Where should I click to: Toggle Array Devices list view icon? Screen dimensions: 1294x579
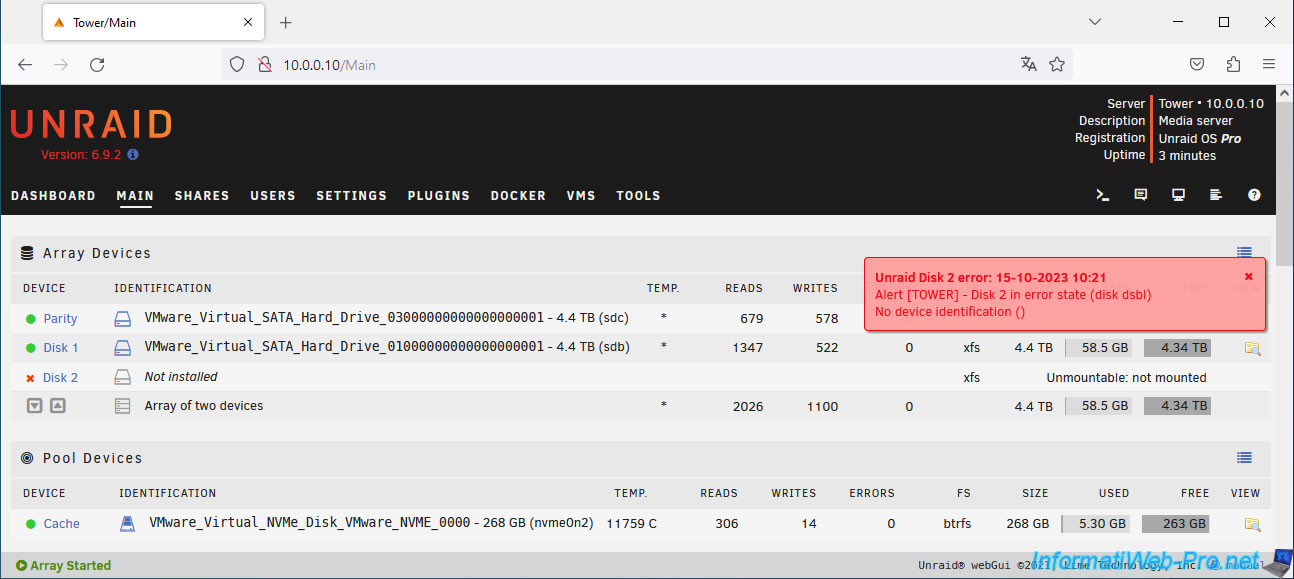tap(1244, 253)
